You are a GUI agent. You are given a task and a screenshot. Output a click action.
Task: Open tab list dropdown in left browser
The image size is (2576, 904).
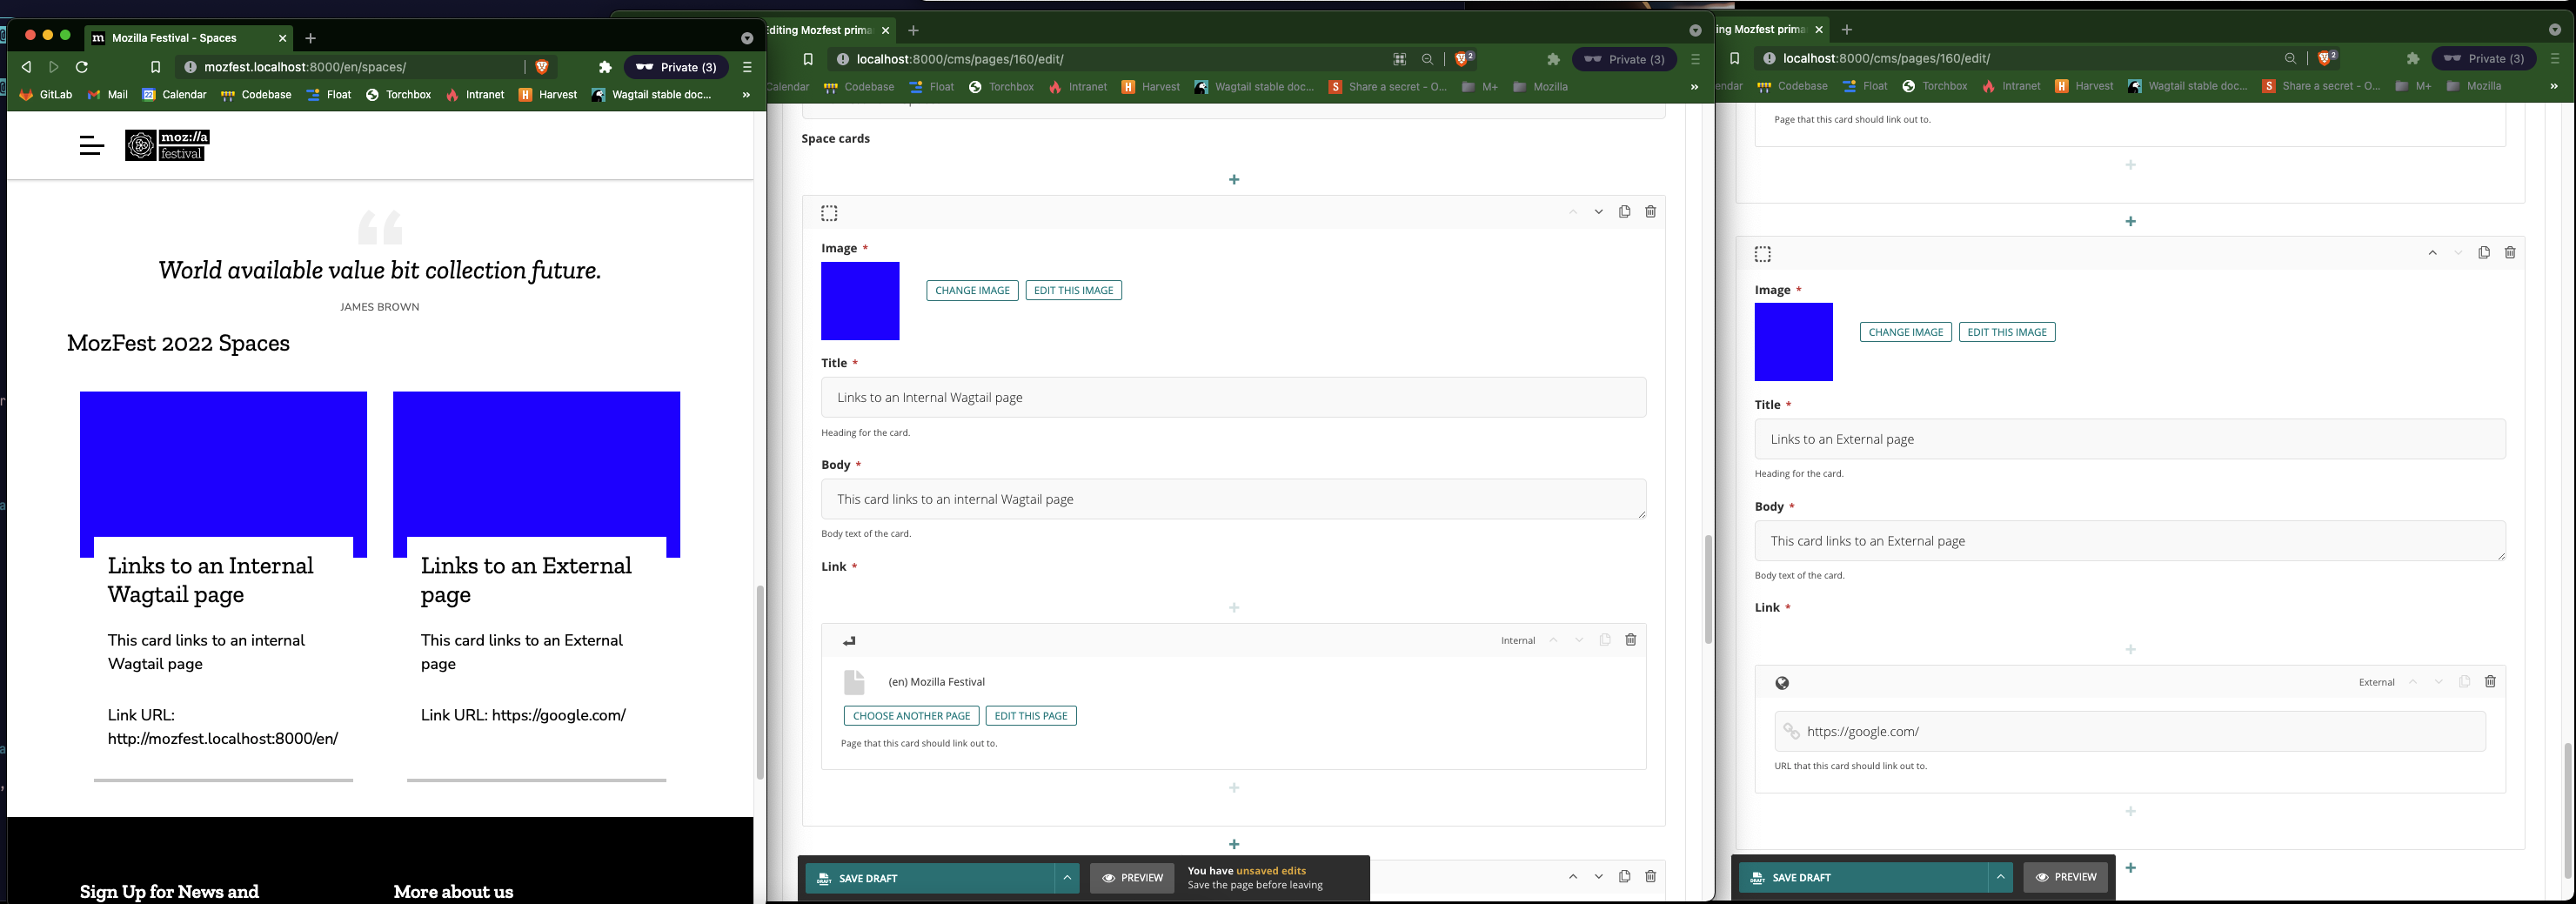[747, 38]
